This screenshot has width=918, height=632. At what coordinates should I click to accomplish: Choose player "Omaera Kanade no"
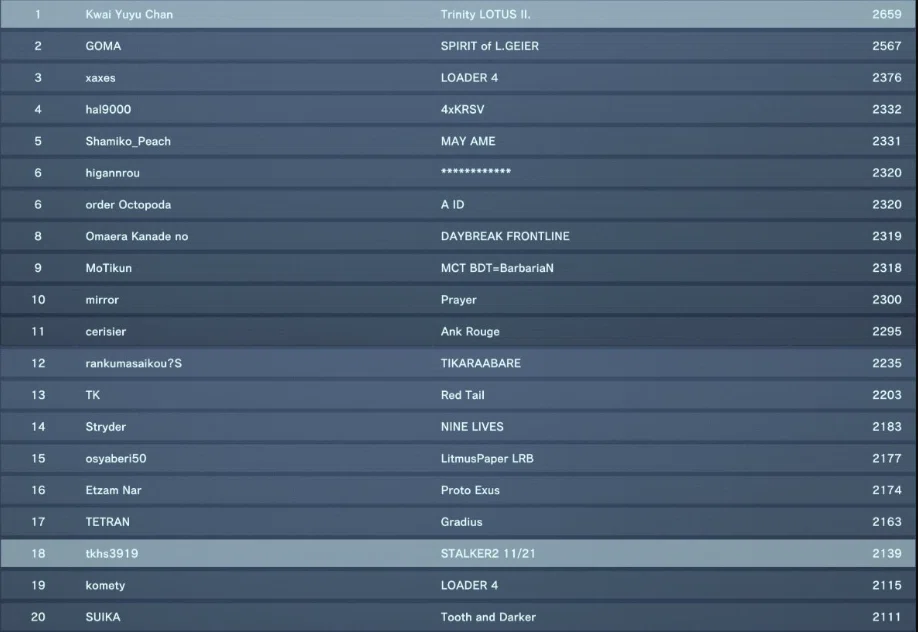(137, 236)
